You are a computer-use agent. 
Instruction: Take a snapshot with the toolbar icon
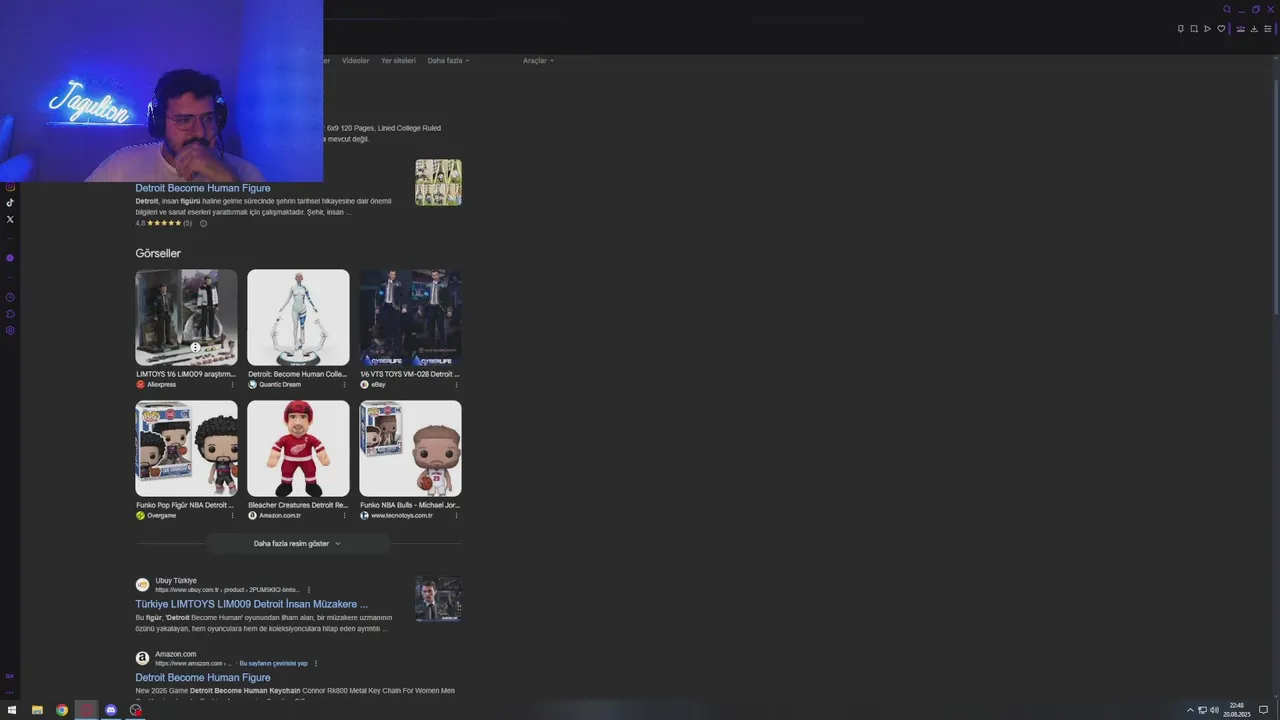[1194, 29]
